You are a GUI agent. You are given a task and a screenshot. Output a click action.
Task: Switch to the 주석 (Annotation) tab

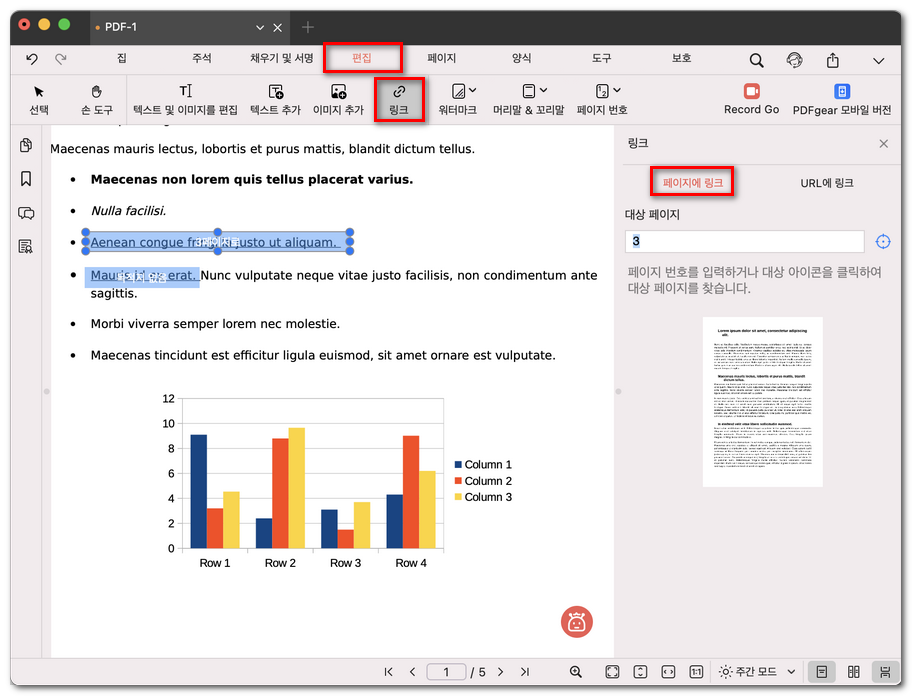pos(202,59)
